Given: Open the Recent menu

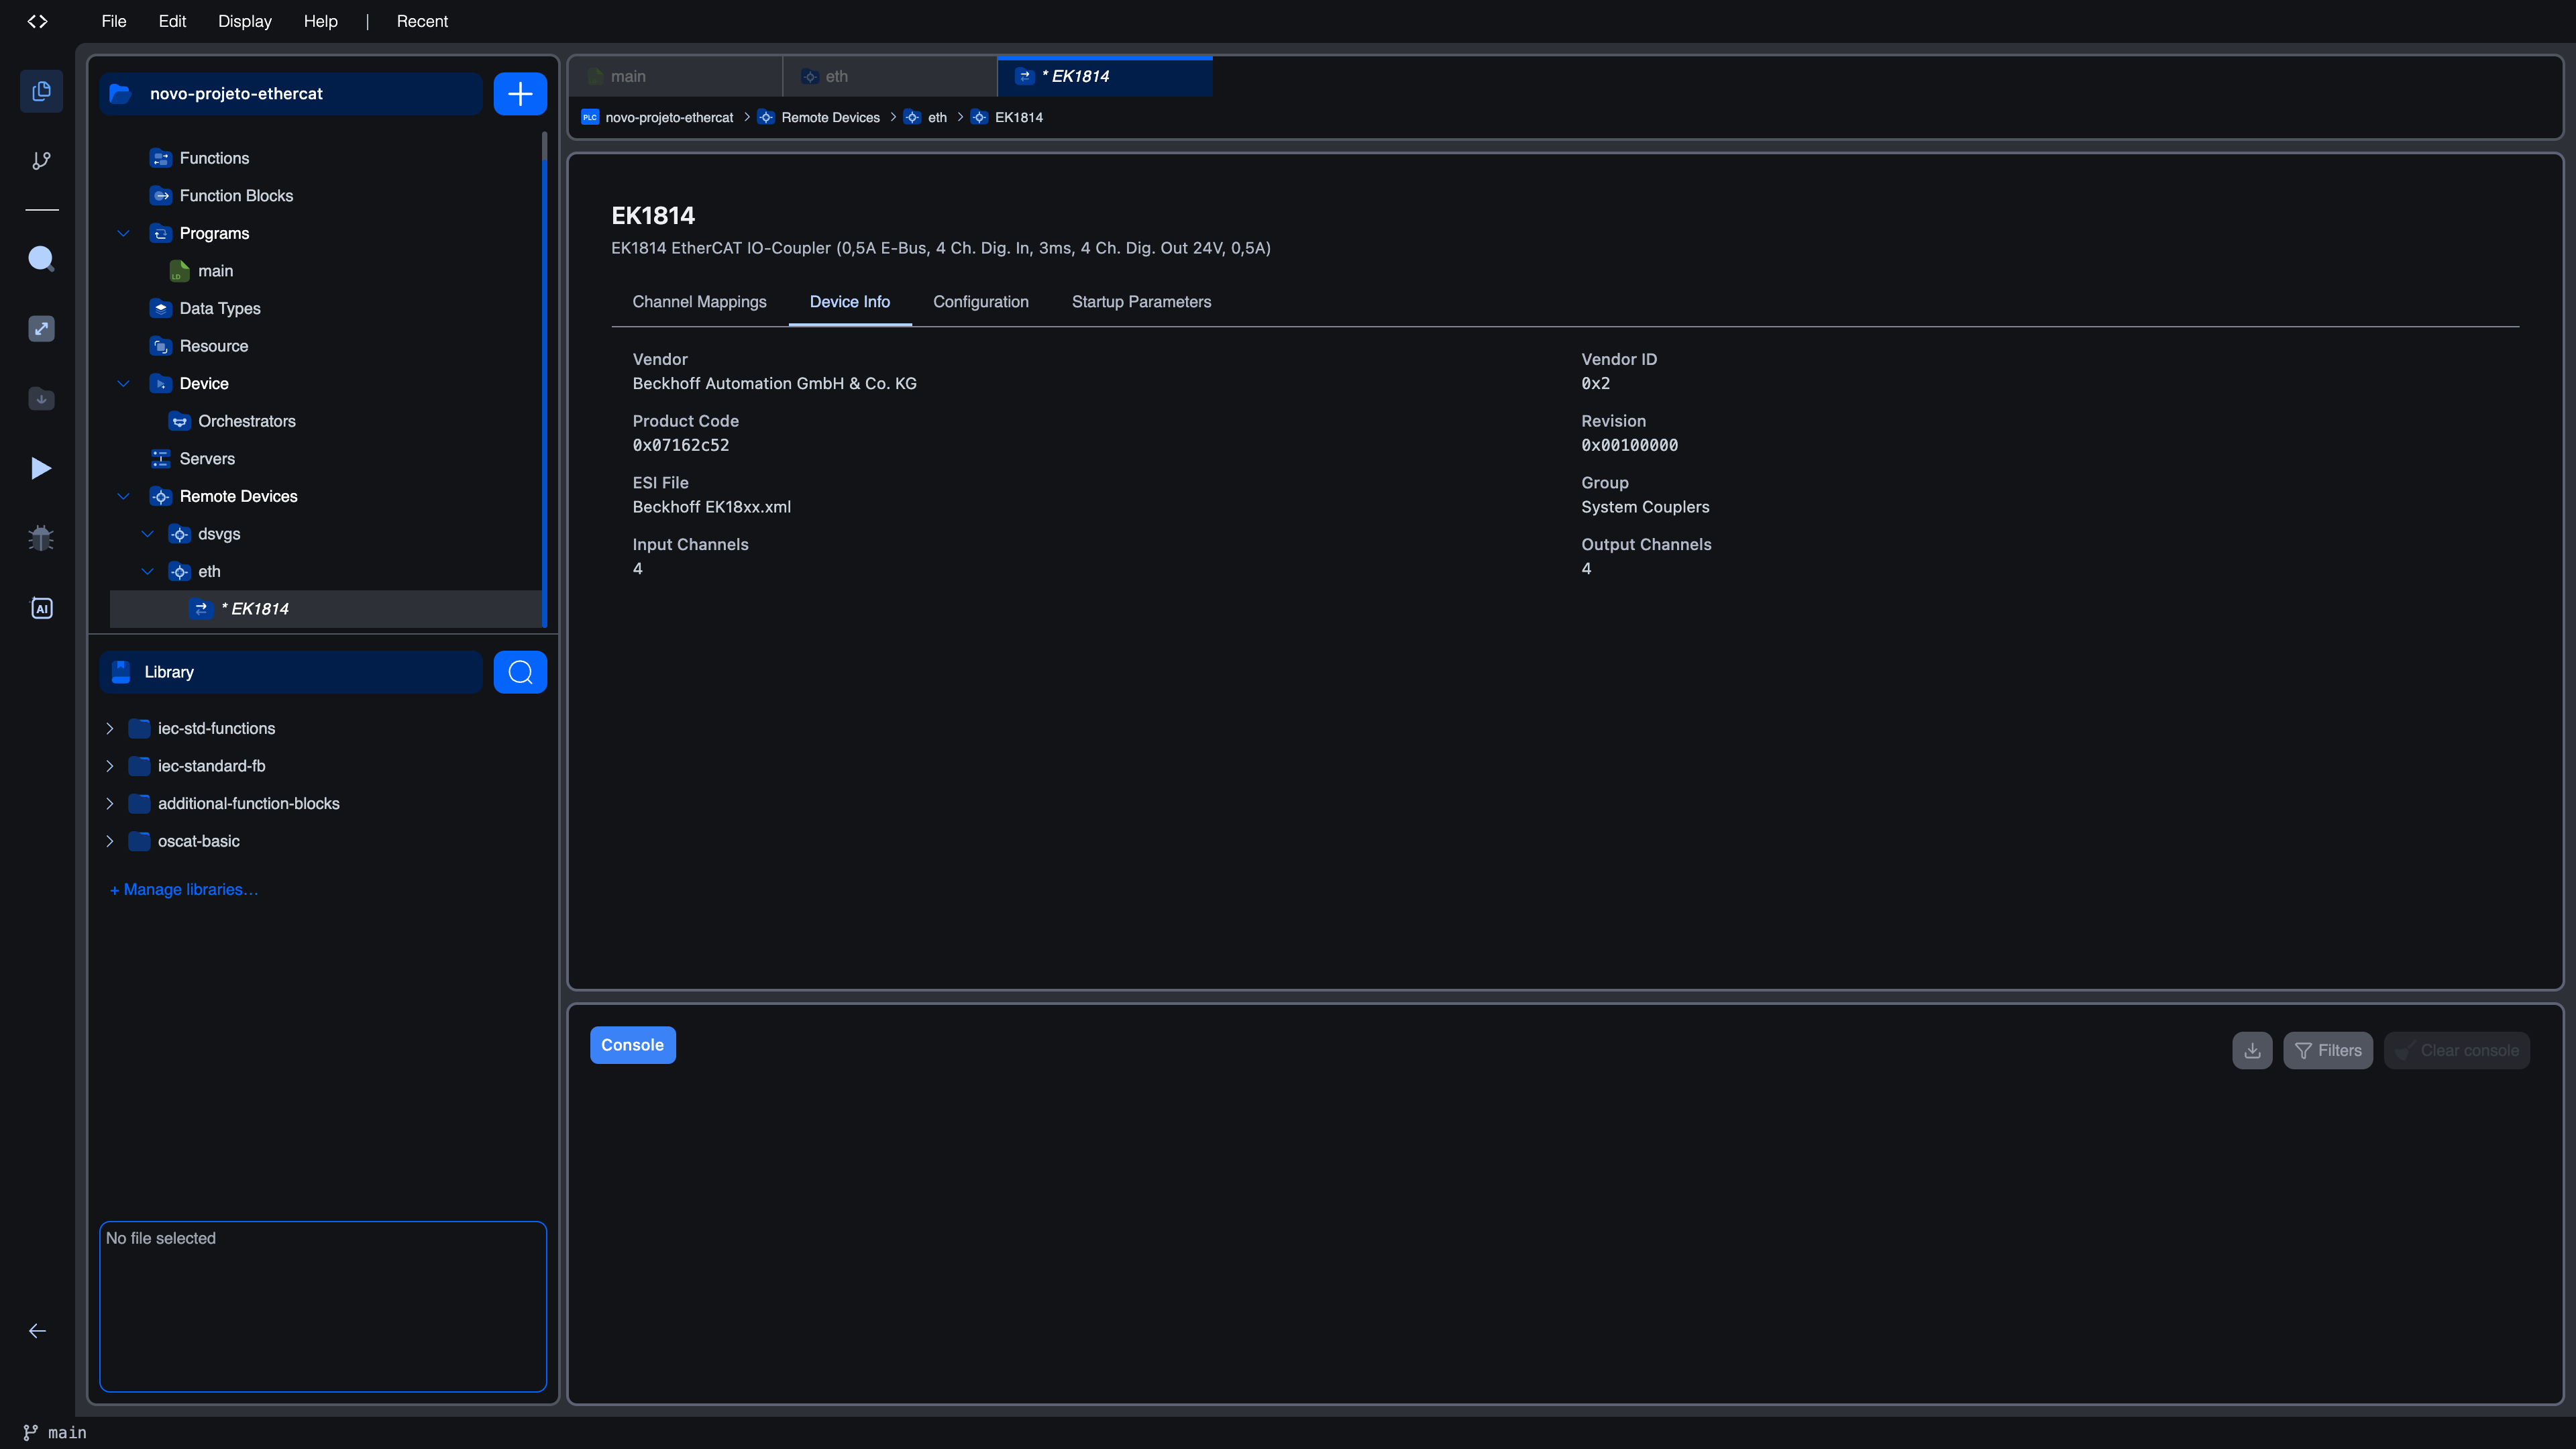Looking at the screenshot, I should pyautogui.click(x=422, y=21).
